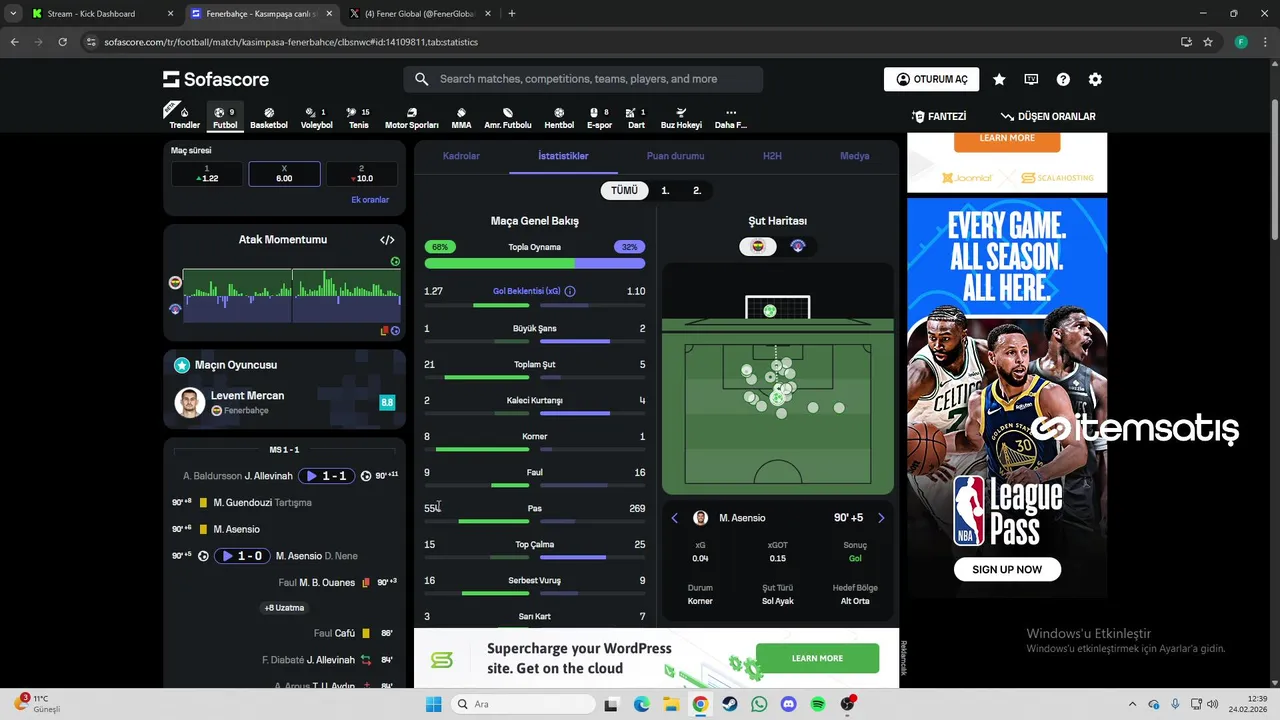
Task: Click odds box 1 at 1.22
Action: tap(207, 174)
